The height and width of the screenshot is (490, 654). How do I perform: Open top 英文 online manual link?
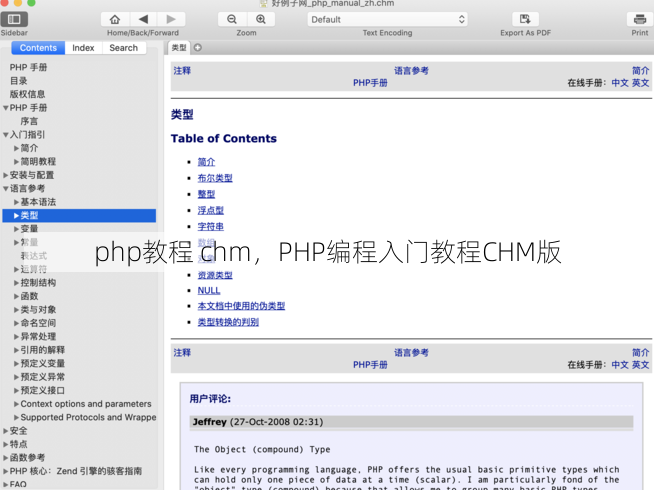[640, 83]
